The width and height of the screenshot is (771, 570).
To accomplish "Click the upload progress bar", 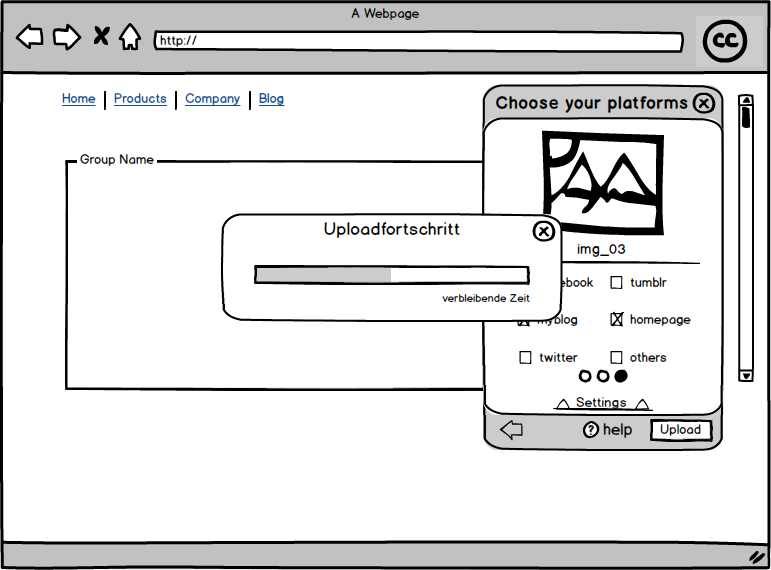I will click(391, 275).
